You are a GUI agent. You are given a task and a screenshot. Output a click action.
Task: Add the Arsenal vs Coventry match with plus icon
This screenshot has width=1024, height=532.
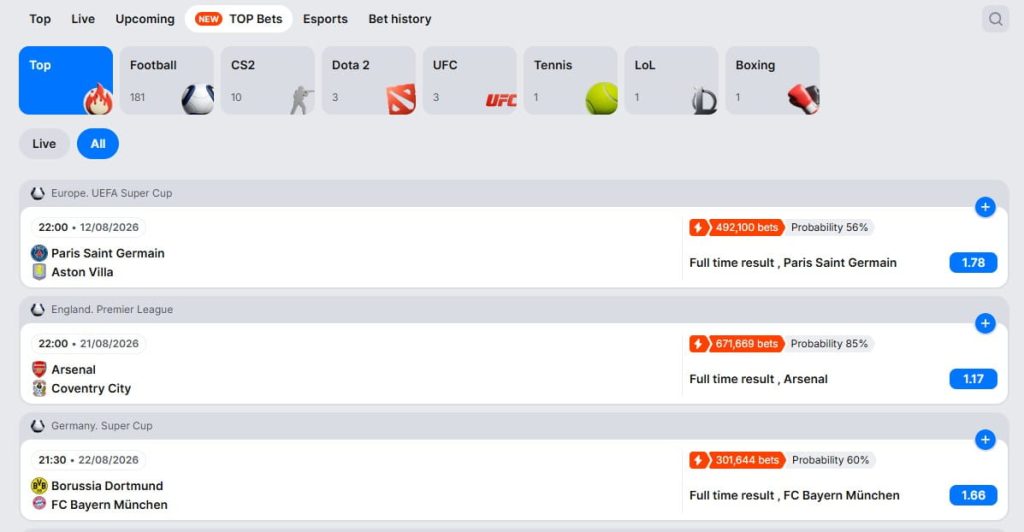[985, 323]
